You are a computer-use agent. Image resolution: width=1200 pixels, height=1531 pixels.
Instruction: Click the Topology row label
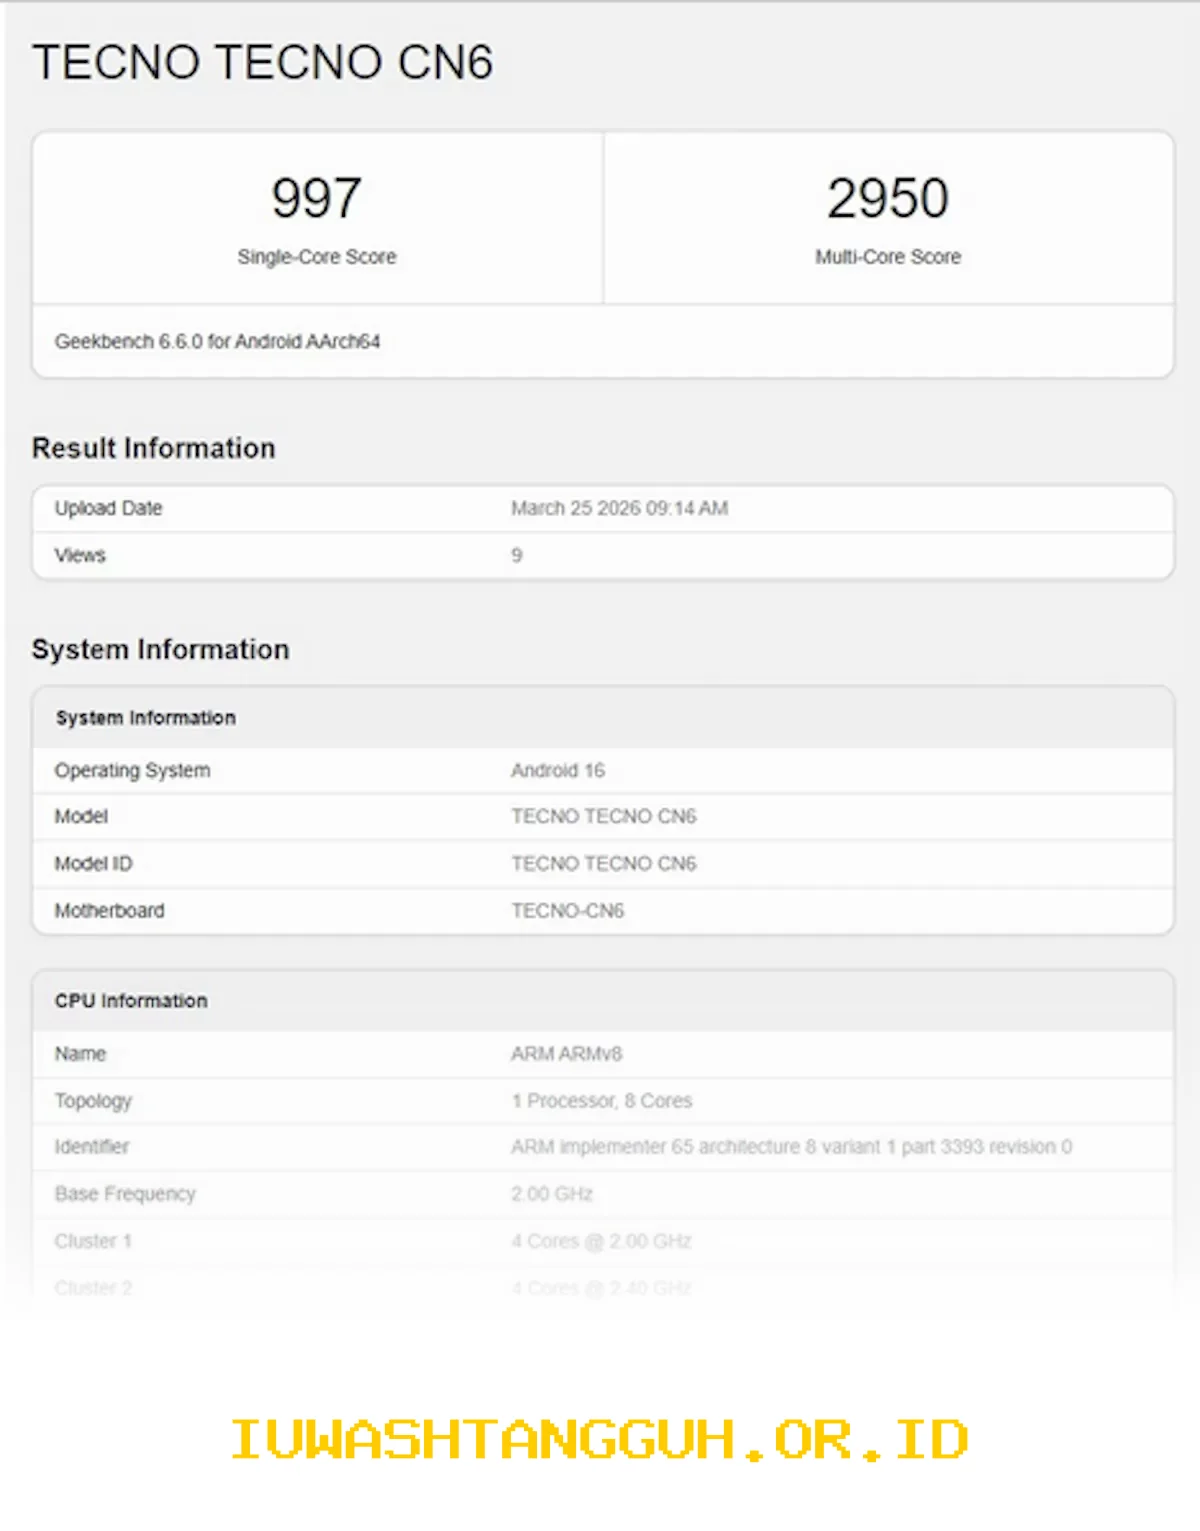click(x=93, y=1100)
